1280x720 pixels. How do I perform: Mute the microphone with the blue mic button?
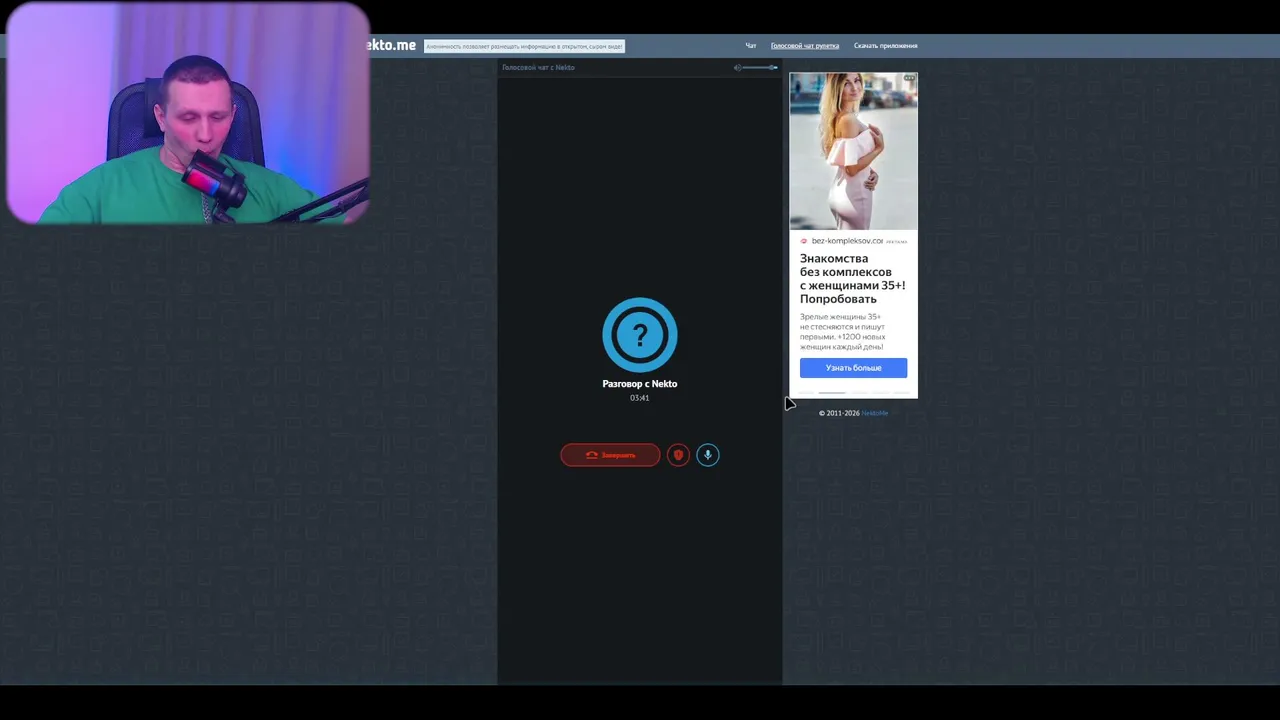(x=707, y=455)
